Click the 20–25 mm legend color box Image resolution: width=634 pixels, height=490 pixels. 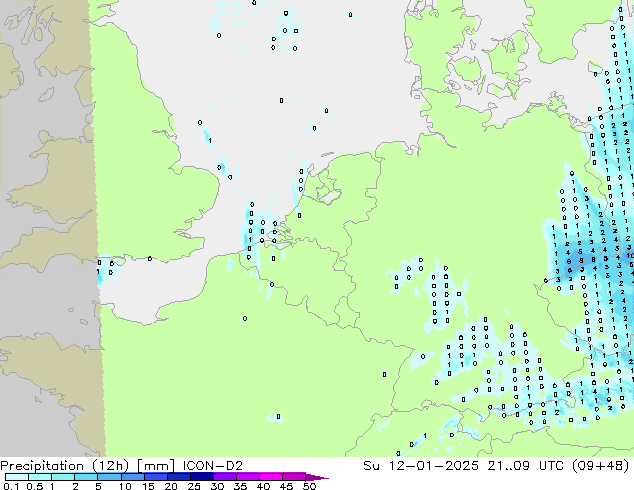[179, 477]
